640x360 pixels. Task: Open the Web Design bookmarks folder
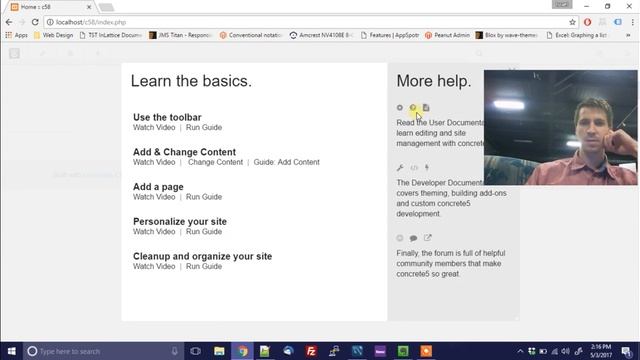click(x=53, y=36)
